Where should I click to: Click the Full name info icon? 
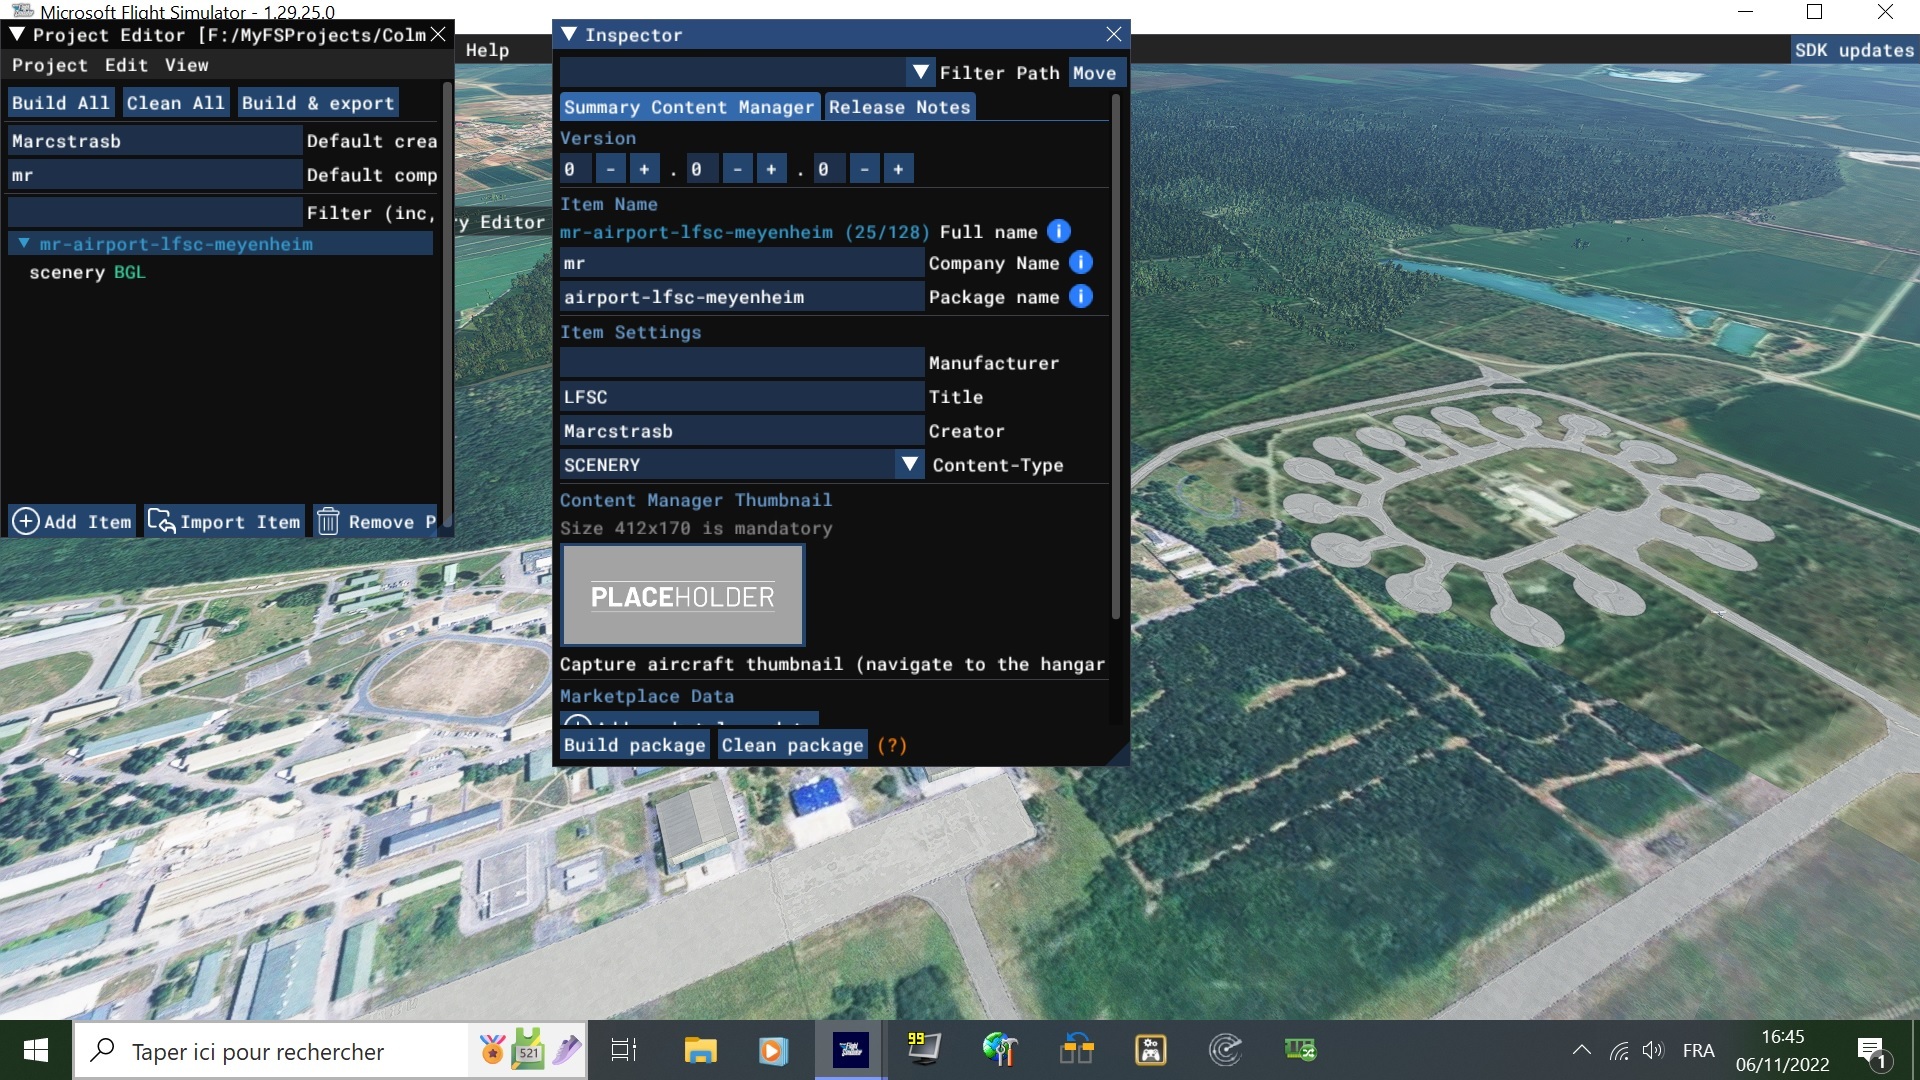pos(1059,232)
